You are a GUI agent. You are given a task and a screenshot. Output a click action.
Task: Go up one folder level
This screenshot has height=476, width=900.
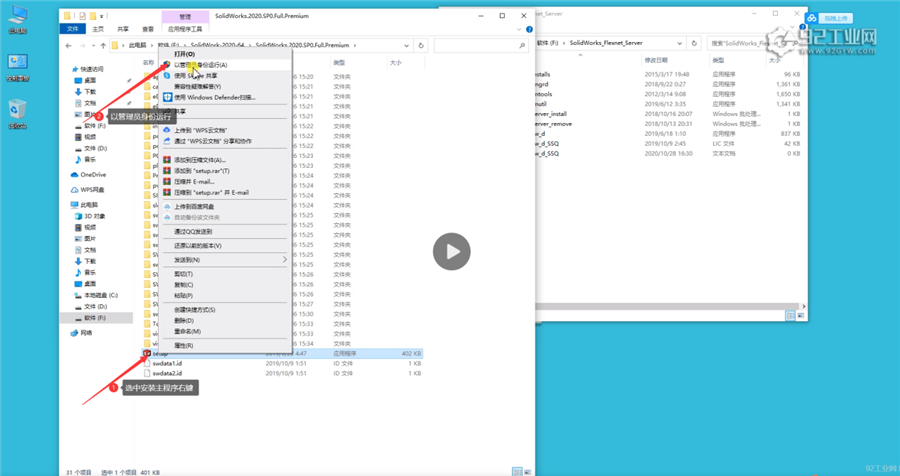pos(103,45)
